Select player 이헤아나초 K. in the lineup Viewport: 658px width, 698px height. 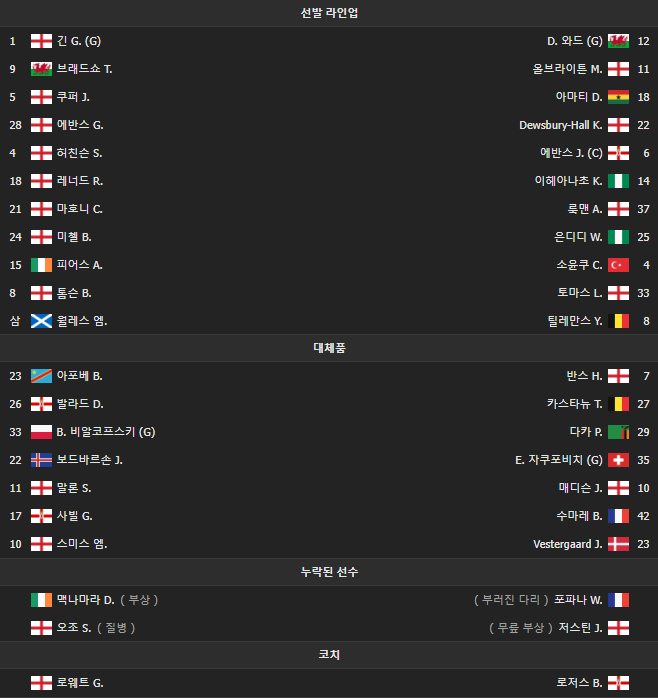click(x=568, y=181)
